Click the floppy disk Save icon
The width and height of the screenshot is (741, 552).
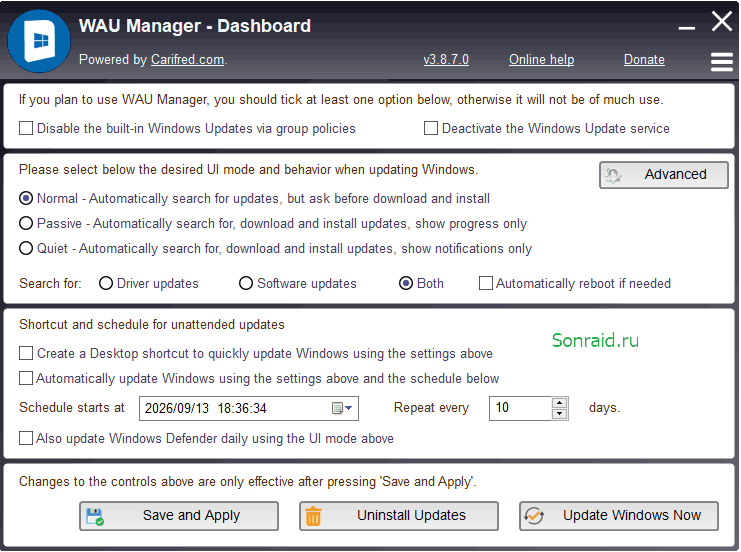click(x=95, y=517)
